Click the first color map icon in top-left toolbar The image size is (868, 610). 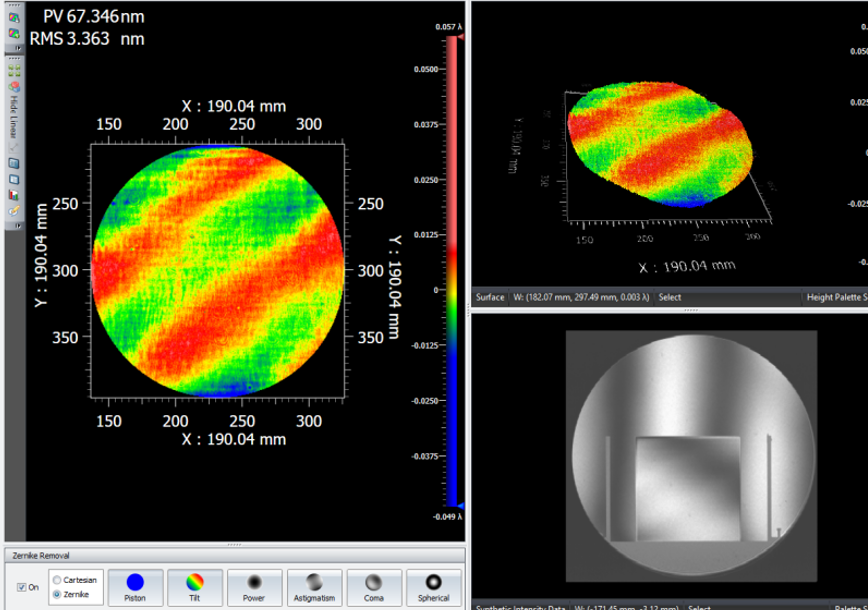pos(15,18)
